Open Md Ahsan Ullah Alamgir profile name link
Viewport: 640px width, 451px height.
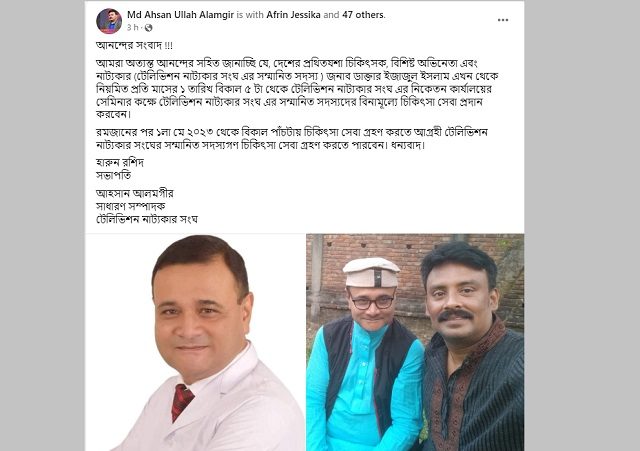click(180, 15)
